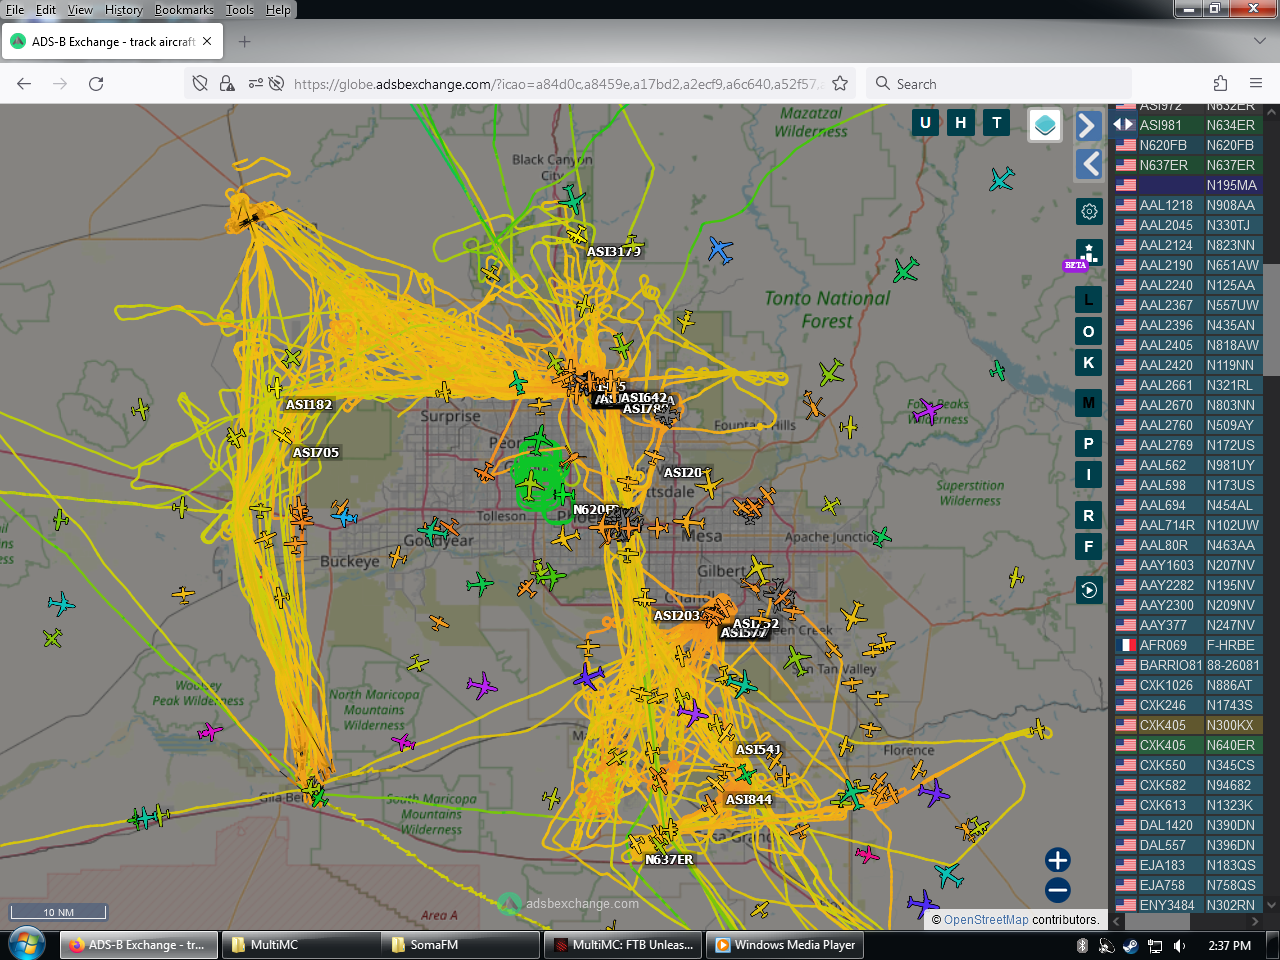Viewport: 1280px width, 960px height.
Task: View site security lock information
Action: pyautogui.click(x=227, y=84)
